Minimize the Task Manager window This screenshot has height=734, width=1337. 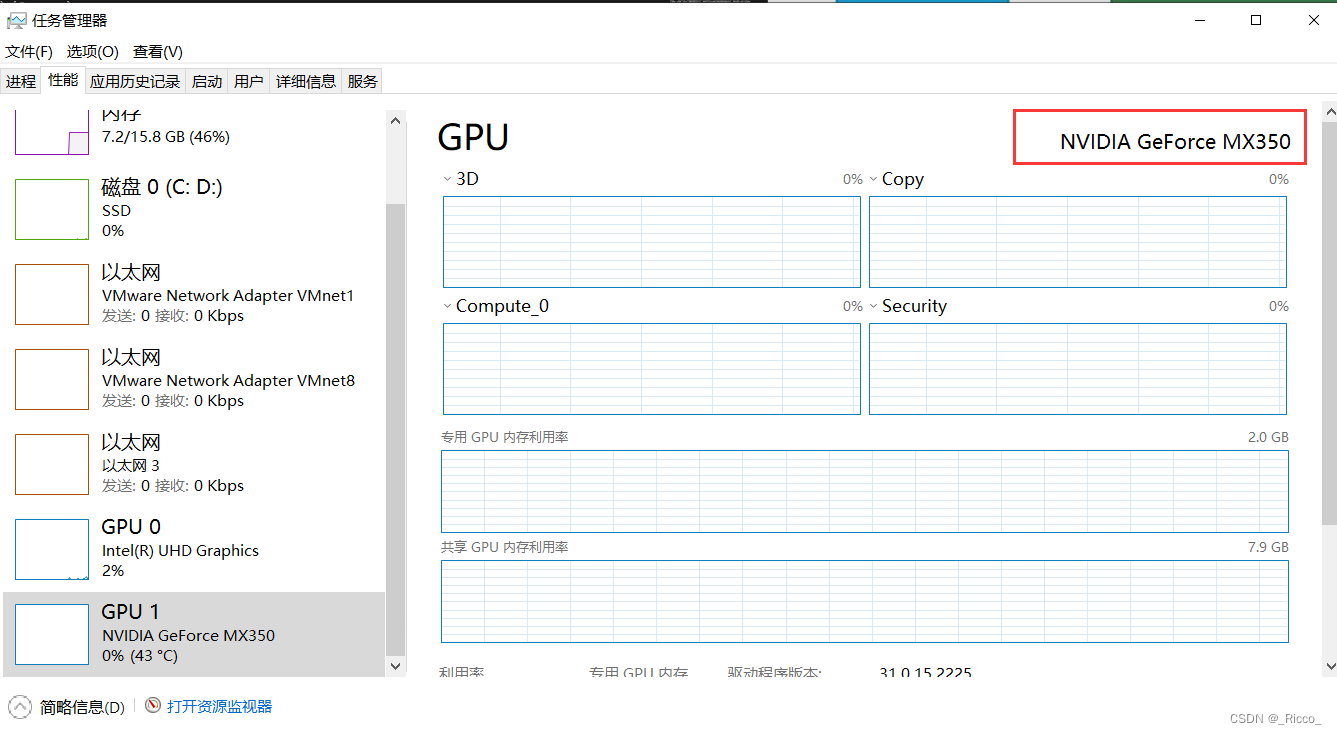1199,20
